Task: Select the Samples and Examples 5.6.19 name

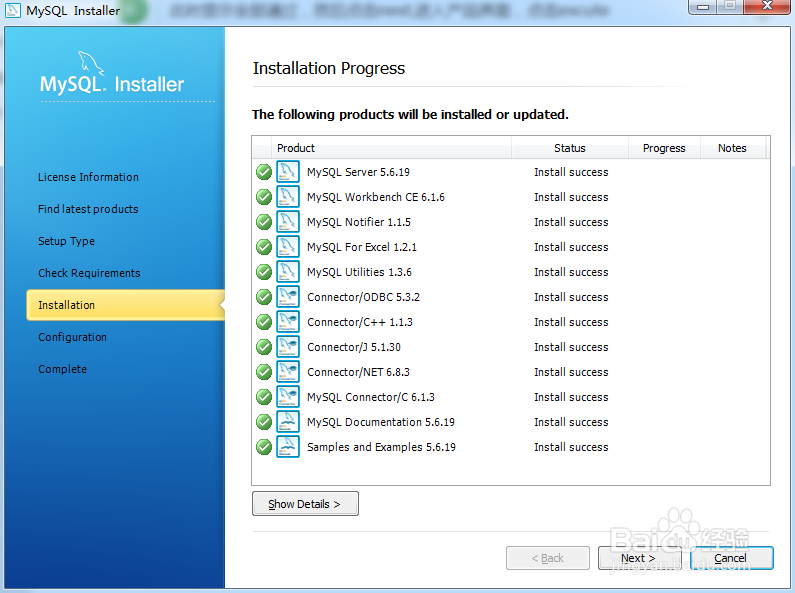Action: pyautogui.click(x=381, y=447)
